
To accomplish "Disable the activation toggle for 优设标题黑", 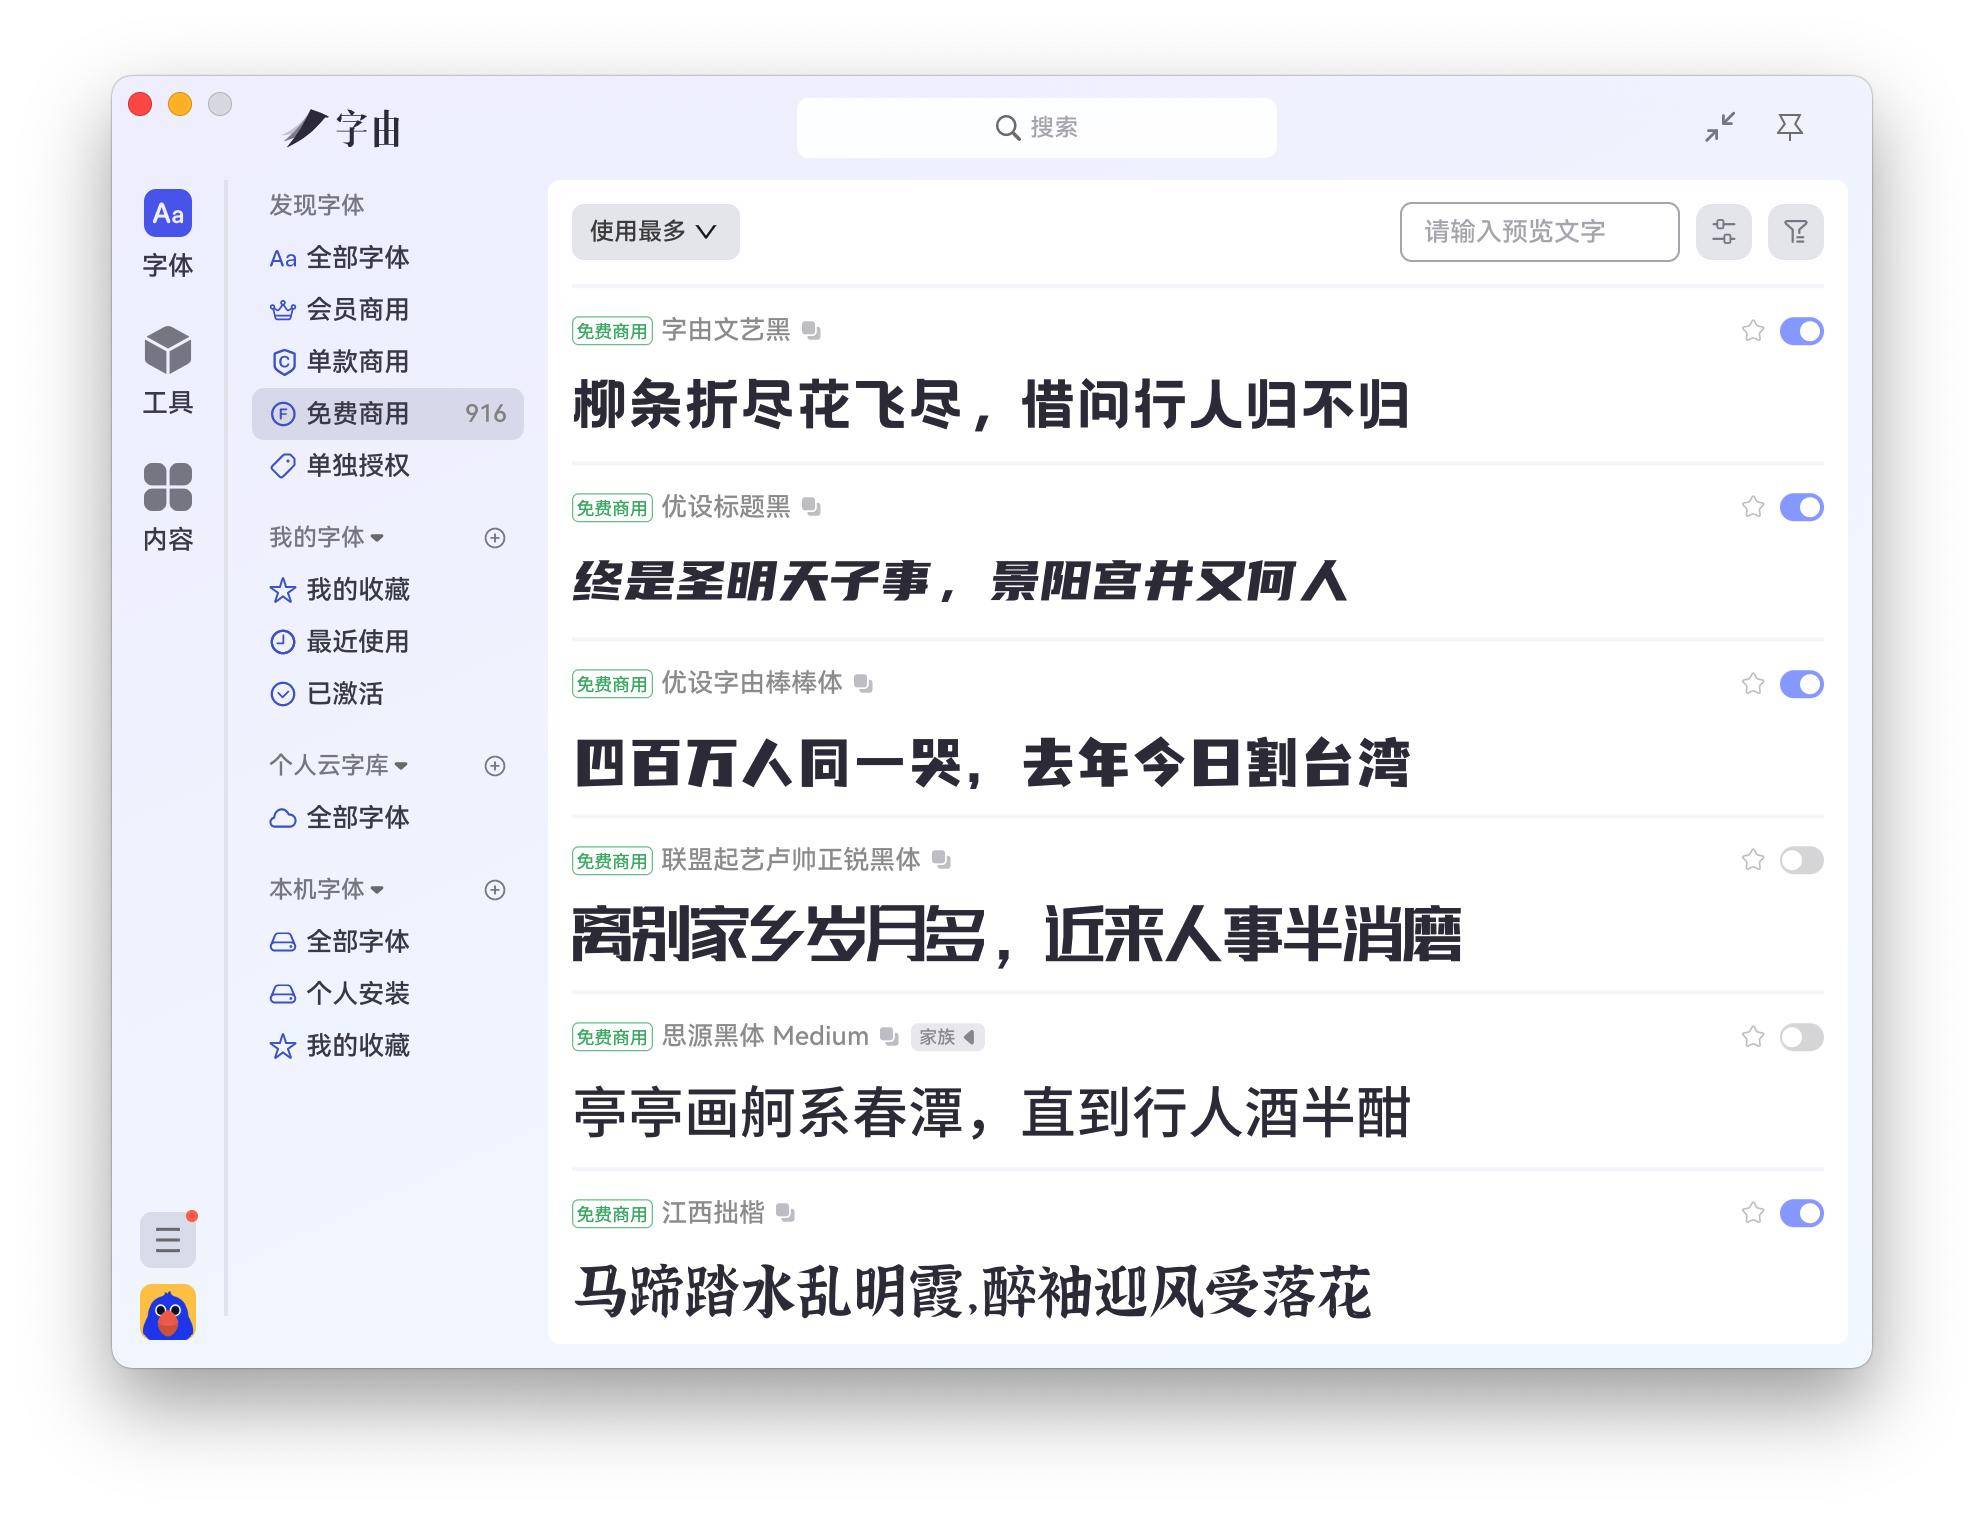I will pyautogui.click(x=1801, y=508).
